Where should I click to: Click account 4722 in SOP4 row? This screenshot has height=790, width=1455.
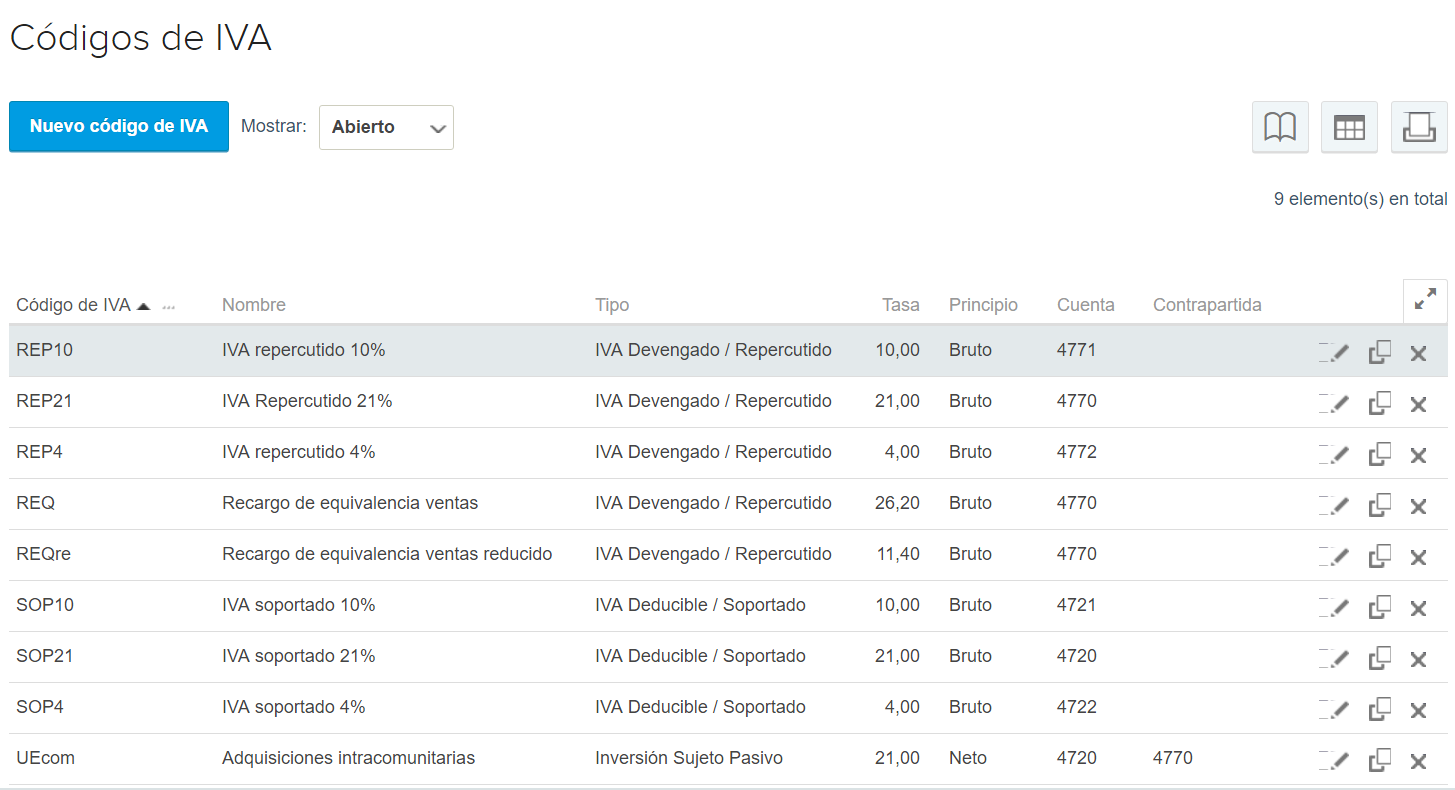point(1077,707)
